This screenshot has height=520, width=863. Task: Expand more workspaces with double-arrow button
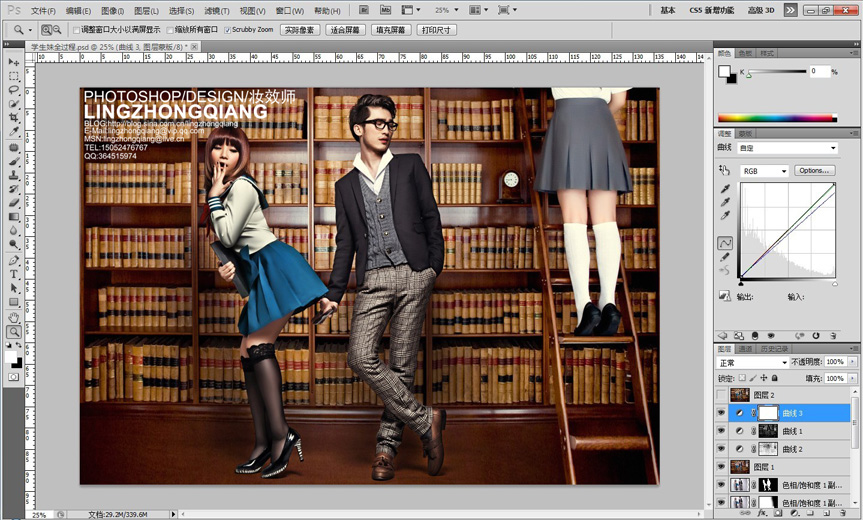click(x=790, y=10)
